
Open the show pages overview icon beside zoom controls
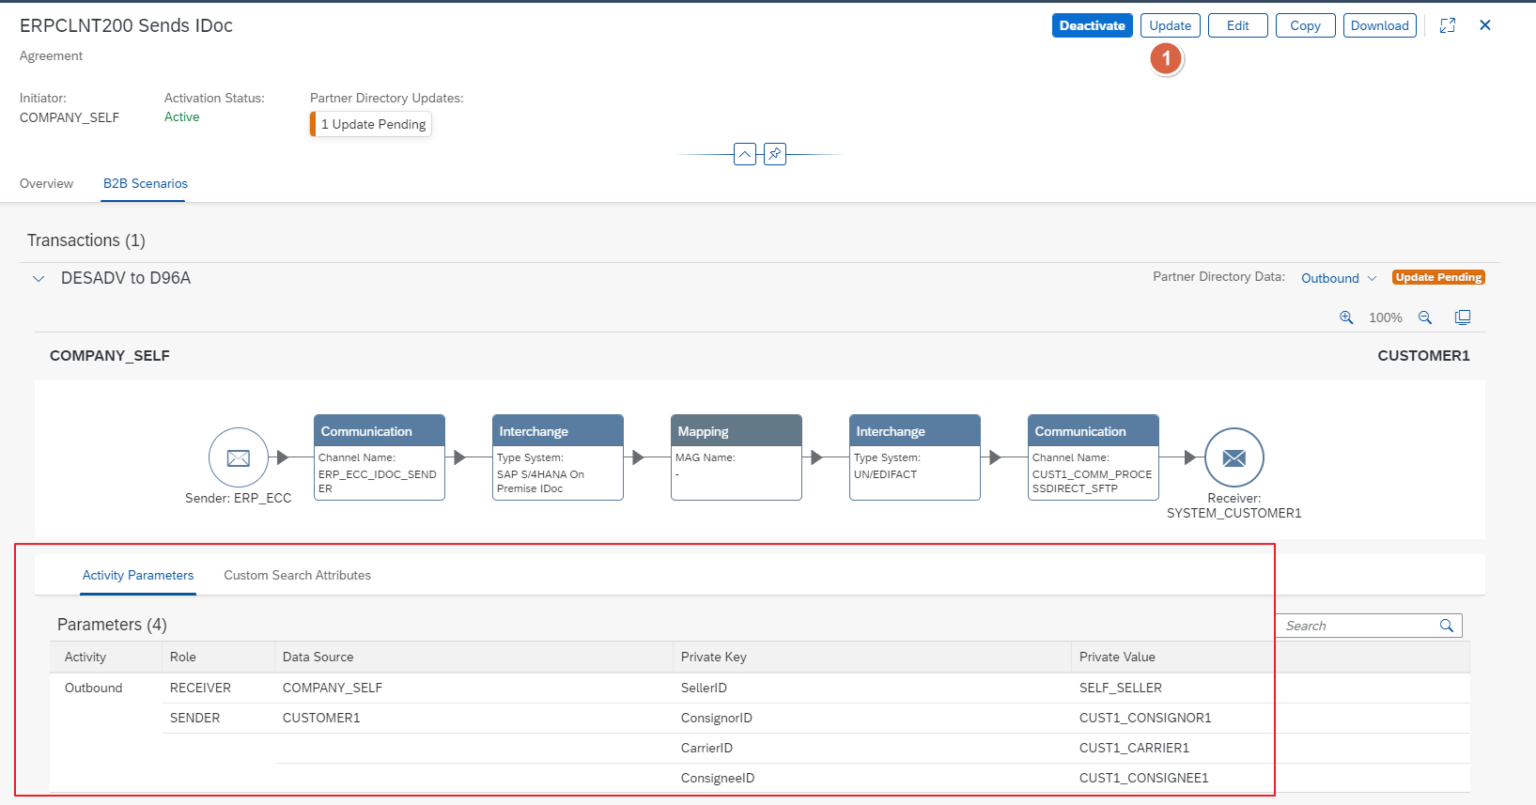point(1462,316)
